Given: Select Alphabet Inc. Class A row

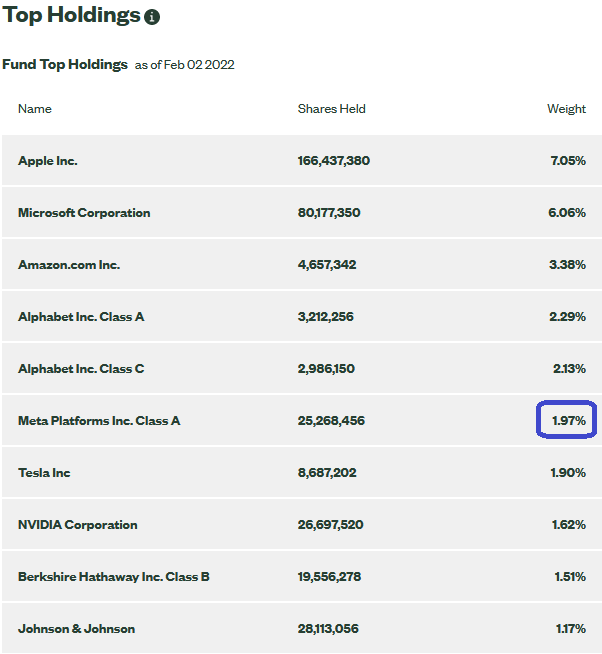Looking at the screenshot, I should (302, 316).
